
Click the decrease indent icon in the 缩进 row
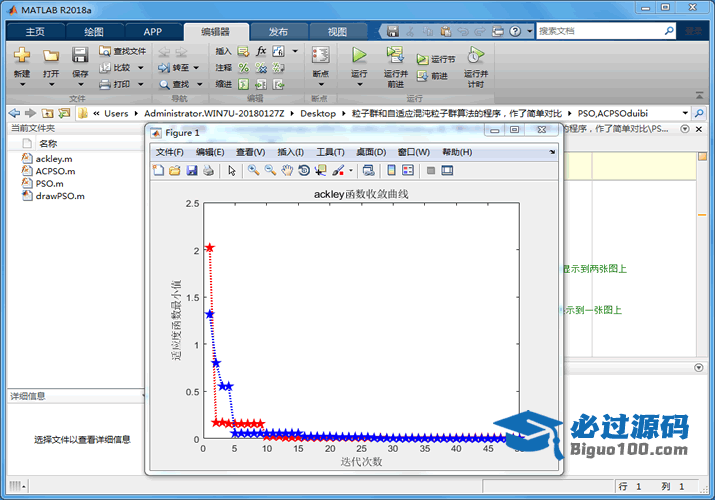point(278,84)
